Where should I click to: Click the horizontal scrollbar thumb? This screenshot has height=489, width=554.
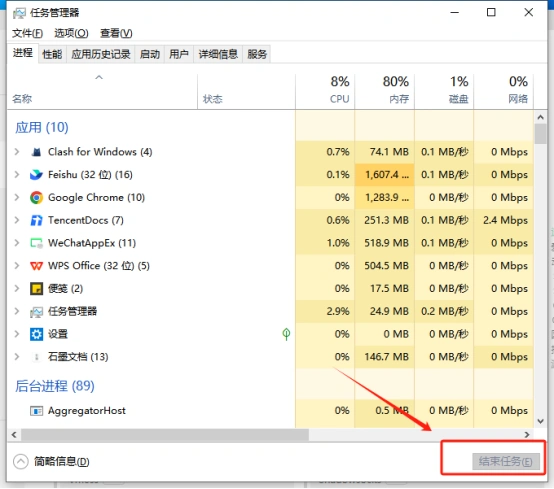[x=165, y=435]
